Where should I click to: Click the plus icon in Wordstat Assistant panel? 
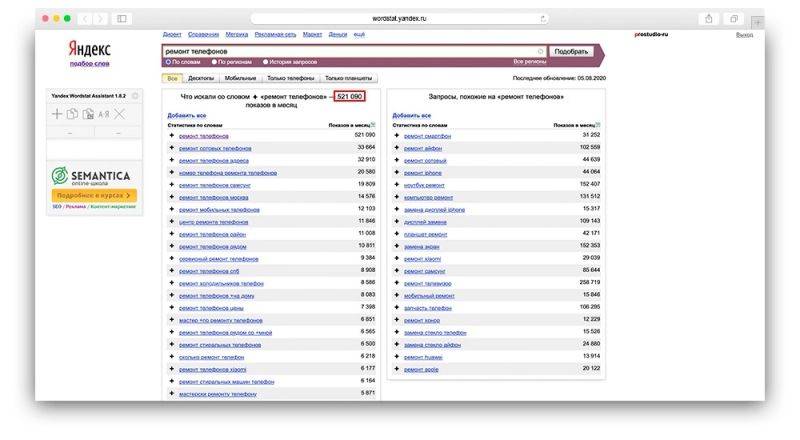point(57,114)
